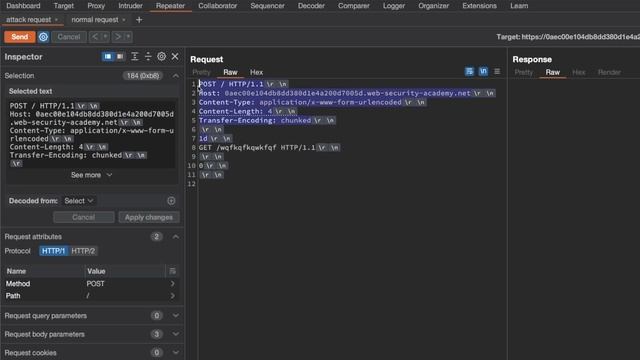Select the 'attack request' Repeater tab

pyautogui.click(x=28, y=20)
